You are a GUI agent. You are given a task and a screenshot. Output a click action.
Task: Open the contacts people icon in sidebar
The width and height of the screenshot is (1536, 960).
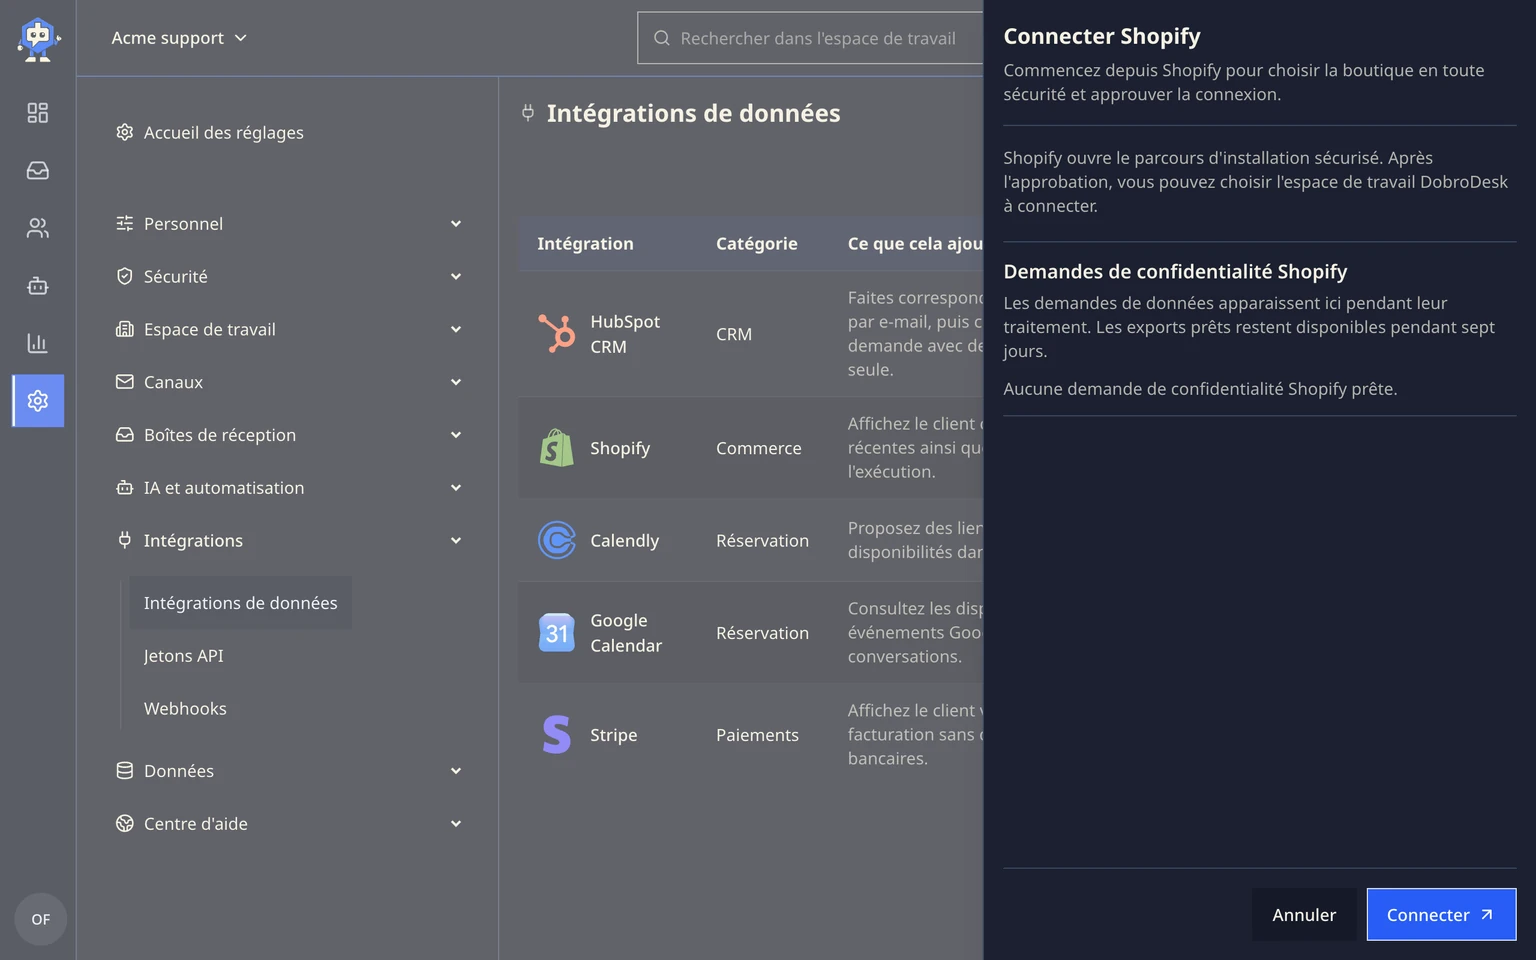click(38, 228)
